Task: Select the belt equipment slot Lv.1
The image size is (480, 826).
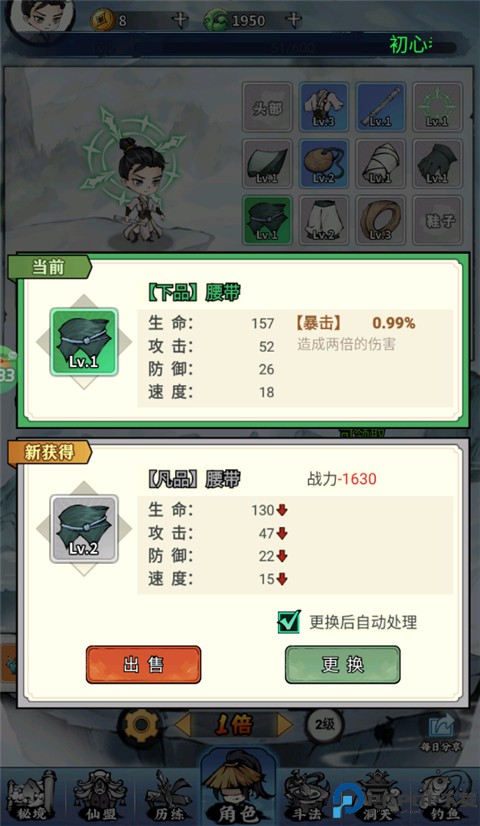Action: 267,220
